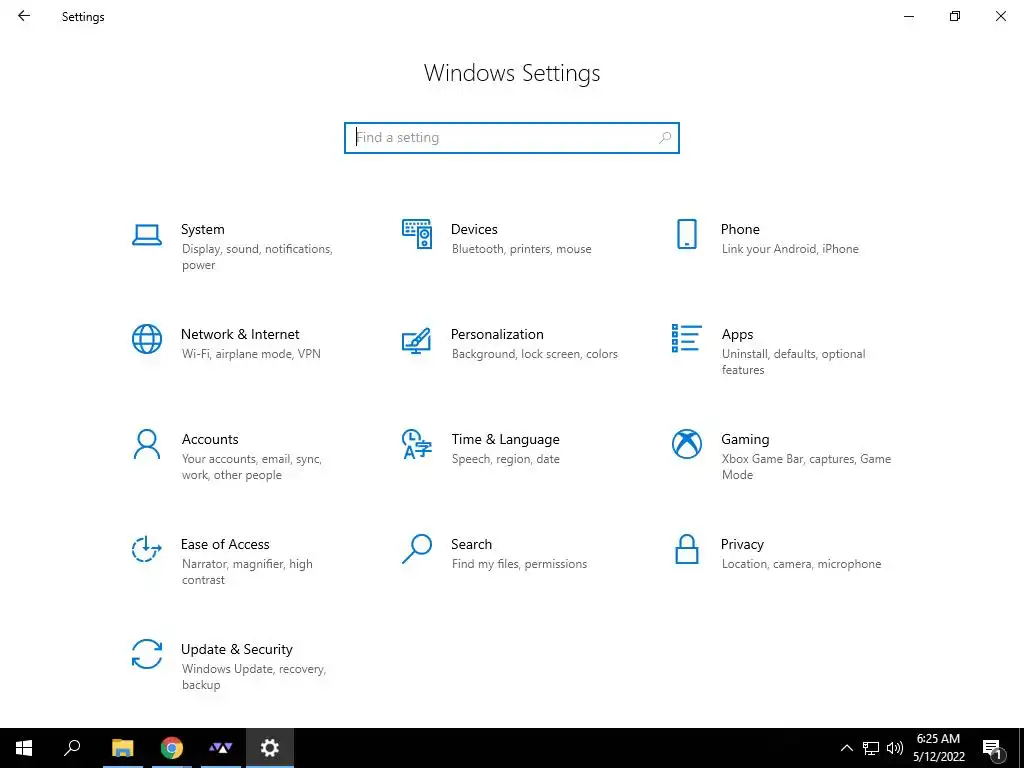This screenshot has width=1024, height=768.
Task: Open the System laptop icon
Action: click(147, 234)
